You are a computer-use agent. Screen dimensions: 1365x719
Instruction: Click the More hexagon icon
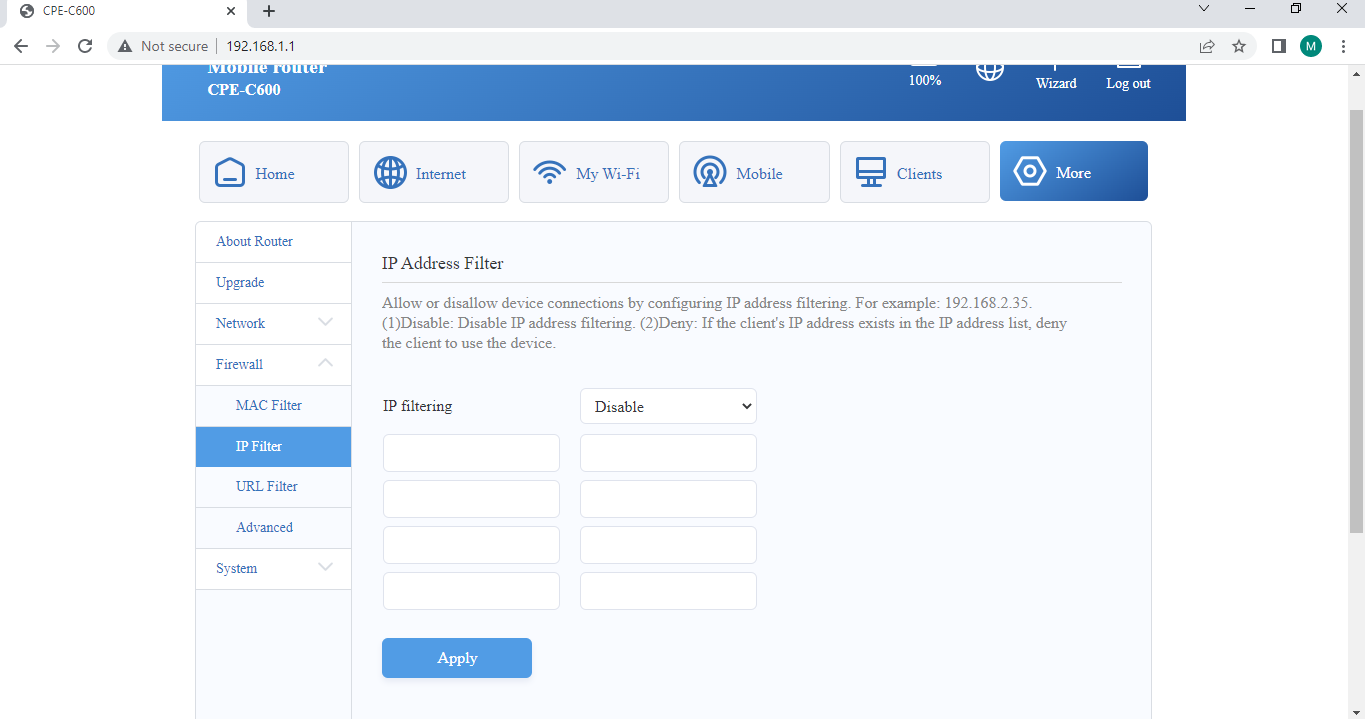click(1030, 172)
